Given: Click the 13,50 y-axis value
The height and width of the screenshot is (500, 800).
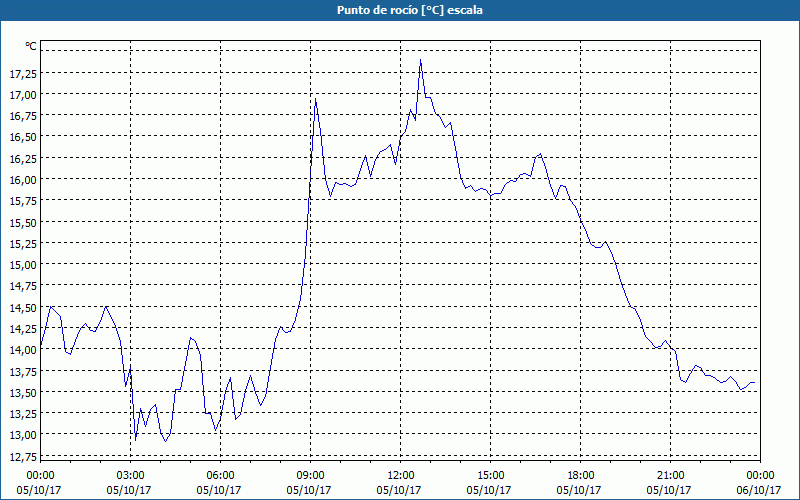Looking at the screenshot, I should (x=23, y=392).
